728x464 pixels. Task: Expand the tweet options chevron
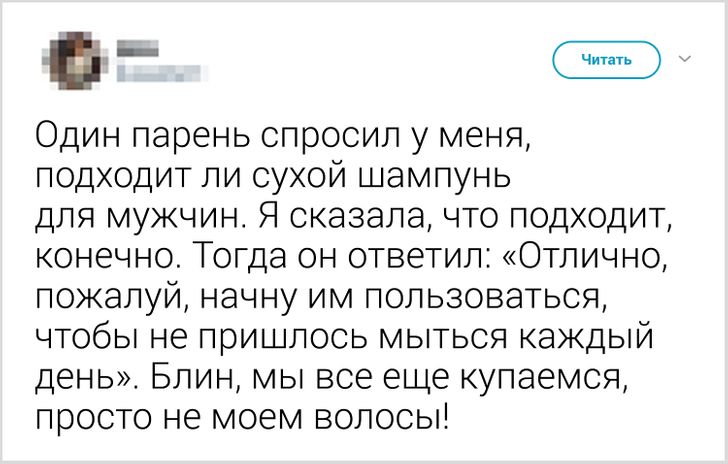point(685,59)
